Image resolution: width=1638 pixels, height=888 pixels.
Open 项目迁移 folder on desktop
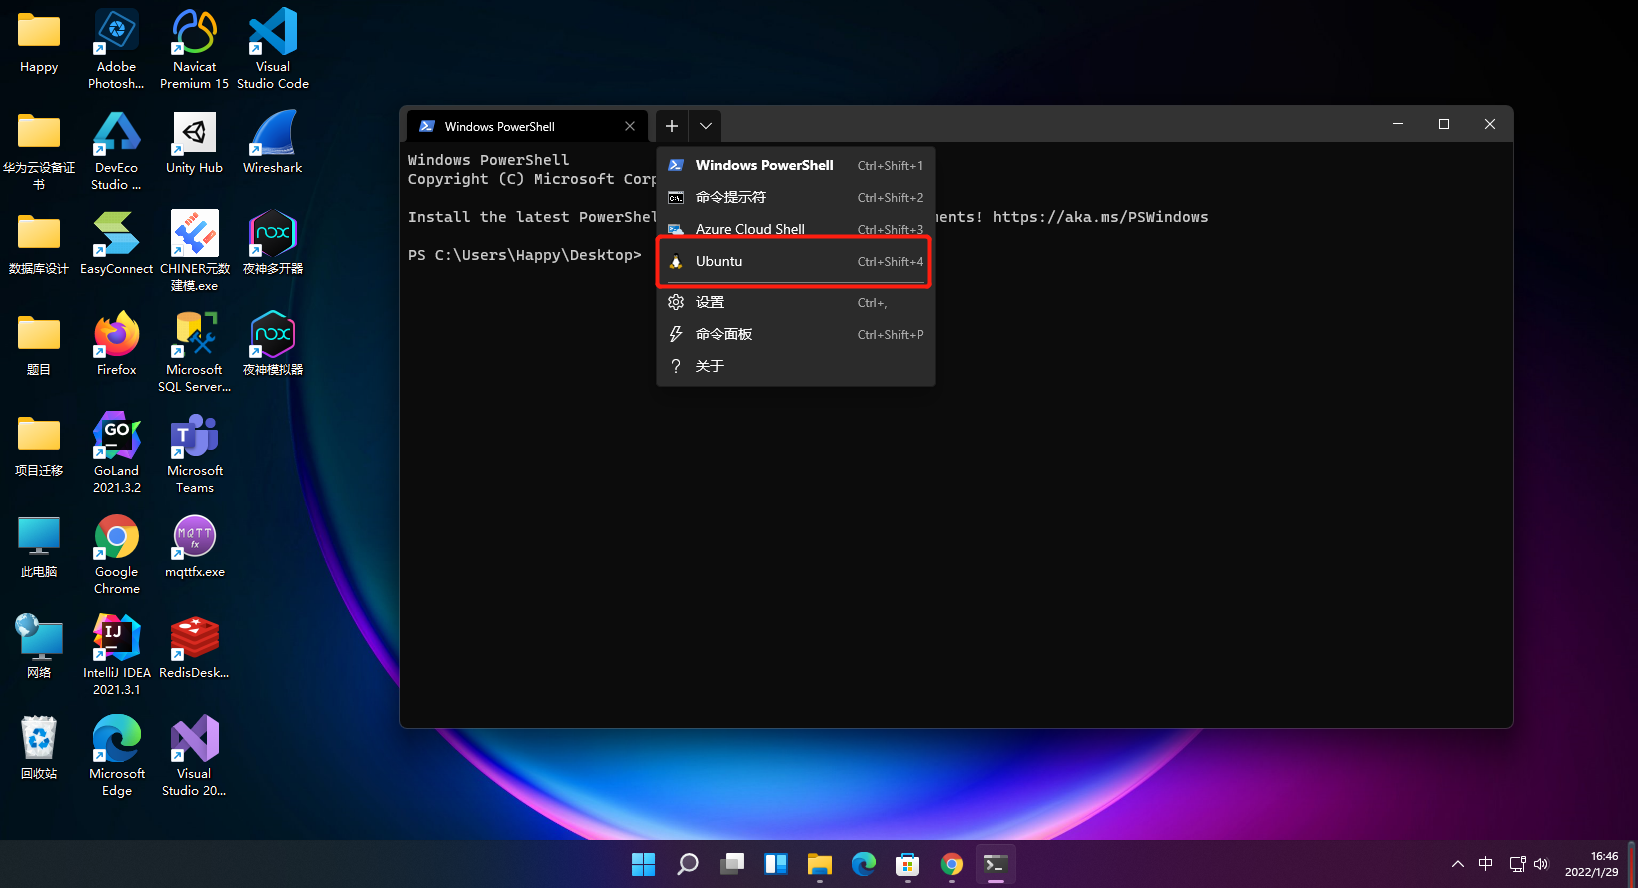[x=39, y=445]
